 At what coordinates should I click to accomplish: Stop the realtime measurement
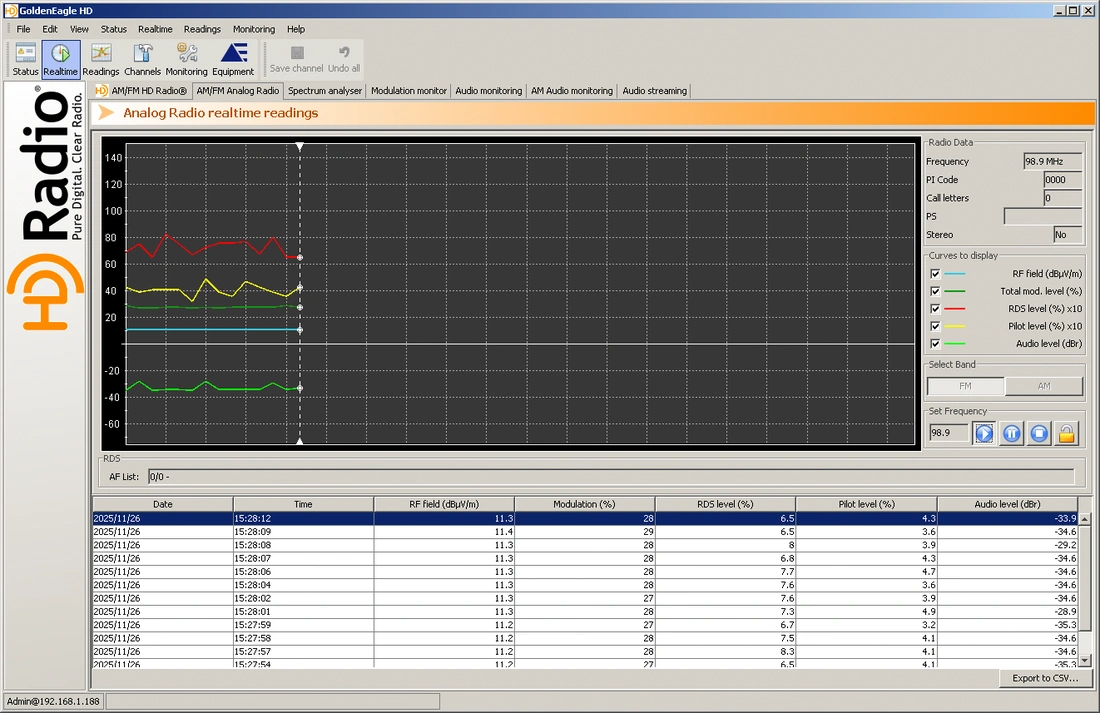1039,433
